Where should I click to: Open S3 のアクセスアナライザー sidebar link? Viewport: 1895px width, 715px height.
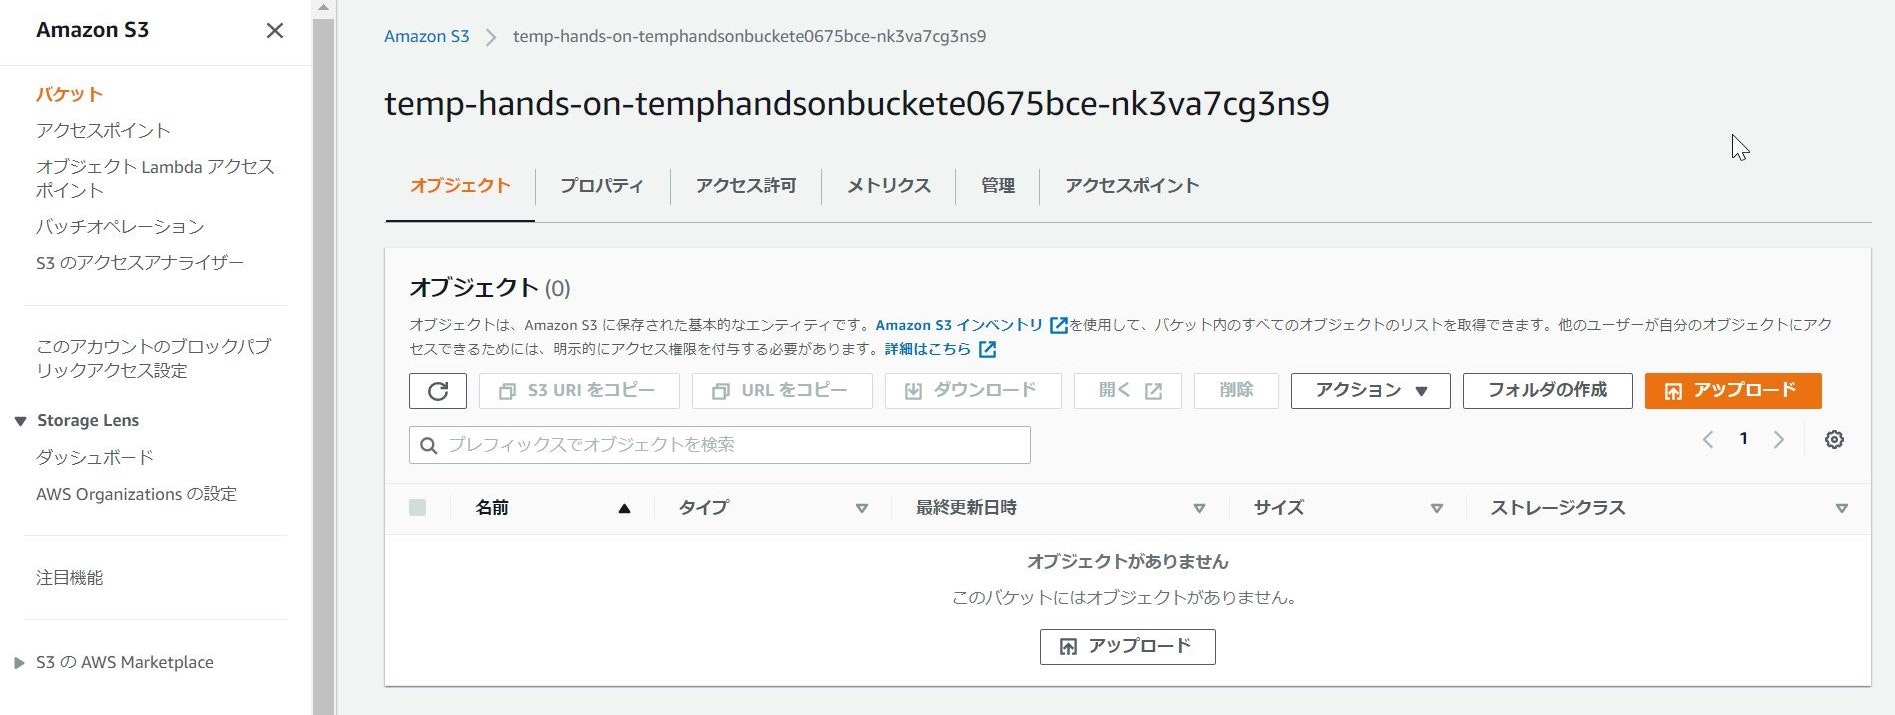tap(140, 263)
